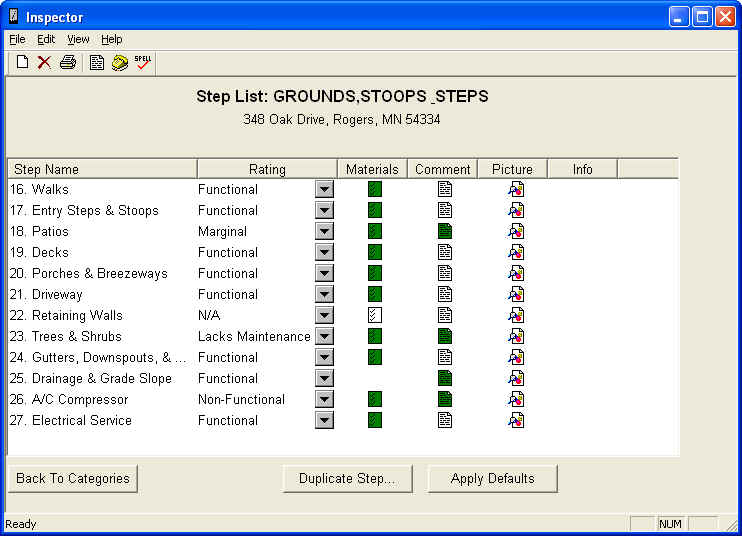Image resolution: width=742 pixels, height=536 pixels.
Task: Click the Rating column header
Action: (267, 169)
